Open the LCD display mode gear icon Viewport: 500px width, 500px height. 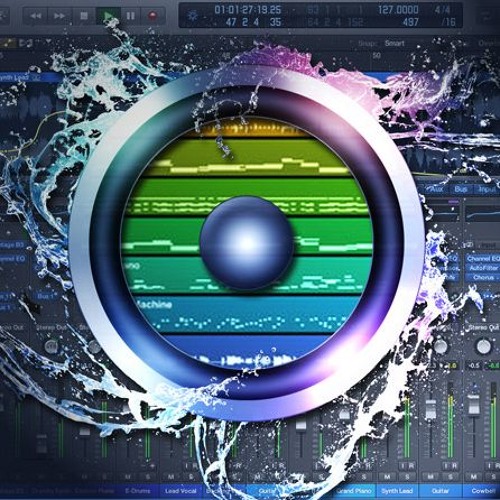[193, 16]
